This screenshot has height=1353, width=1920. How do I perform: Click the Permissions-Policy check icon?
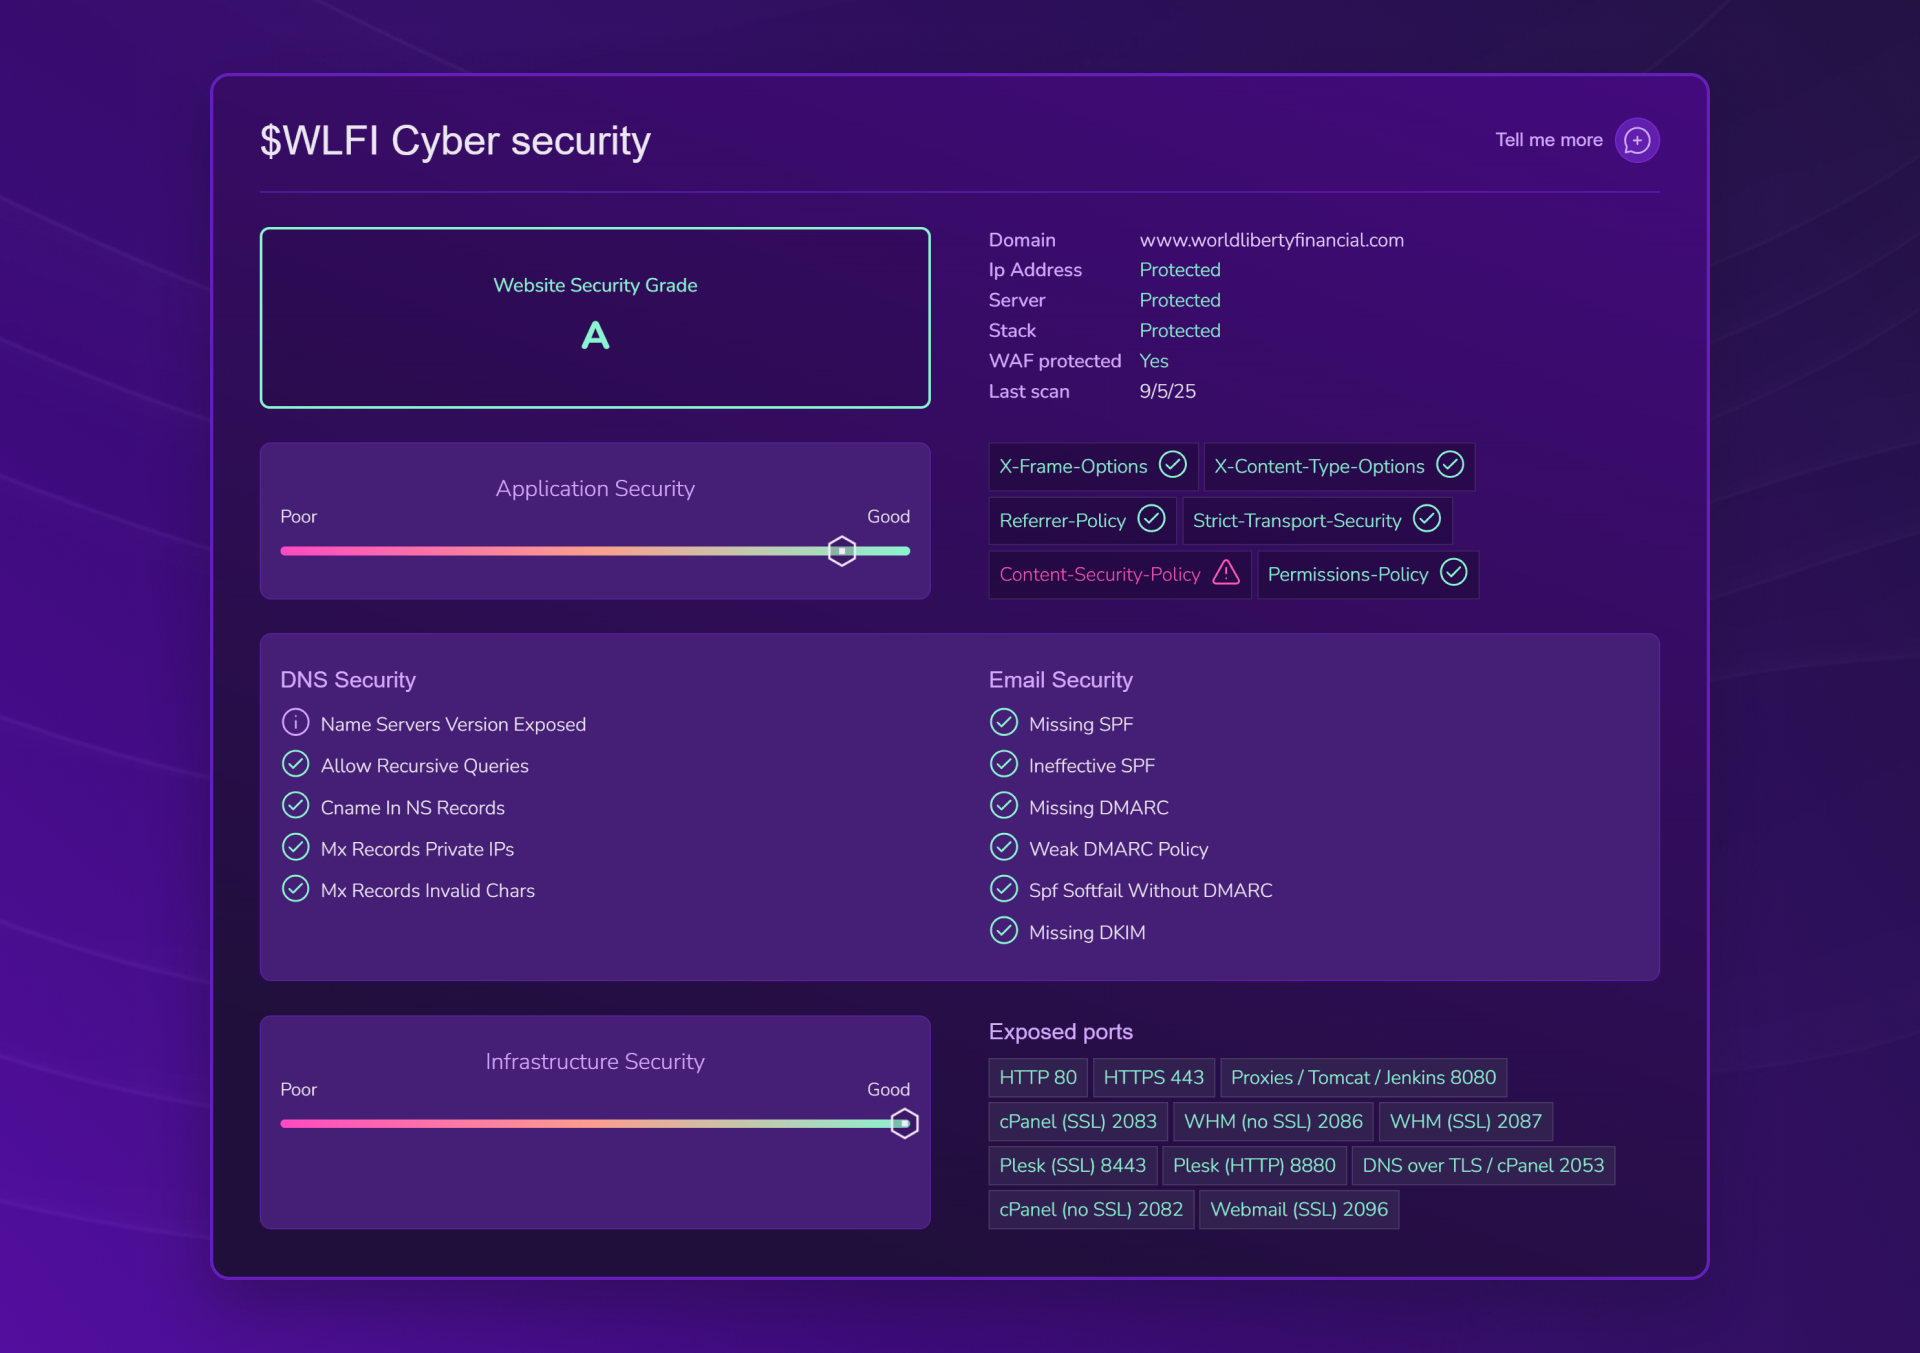[x=1454, y=573]
